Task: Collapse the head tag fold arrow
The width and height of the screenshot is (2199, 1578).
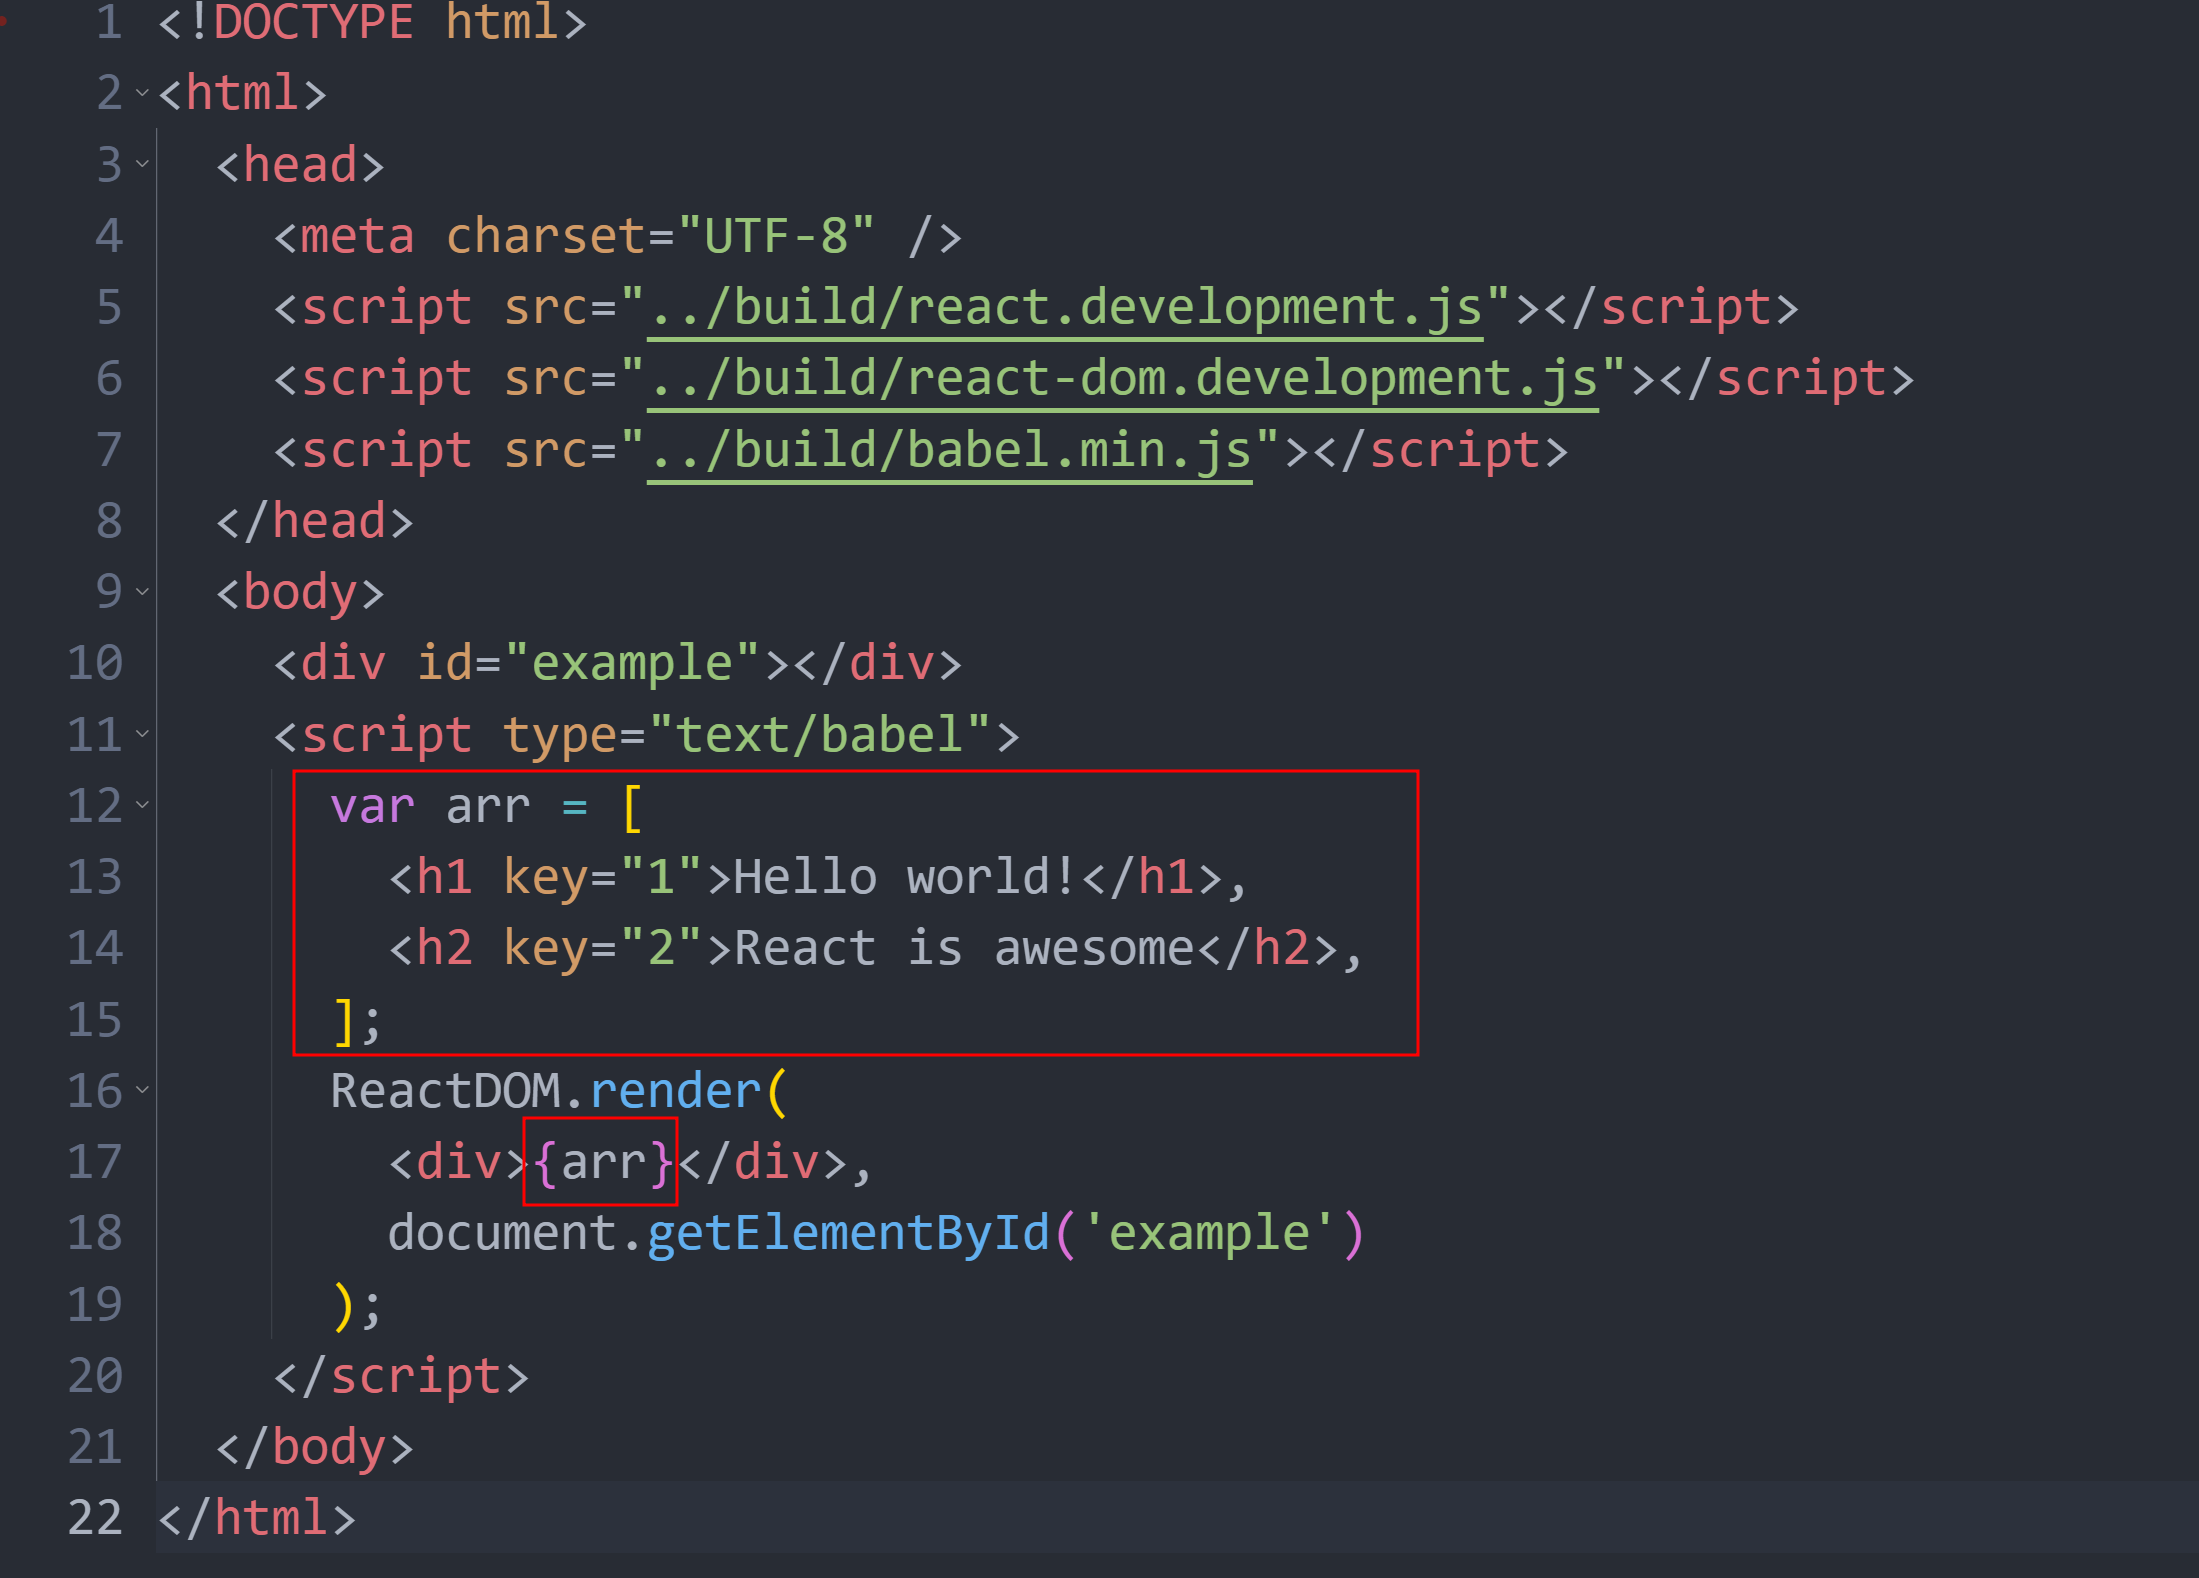Action: coord(142,164)
